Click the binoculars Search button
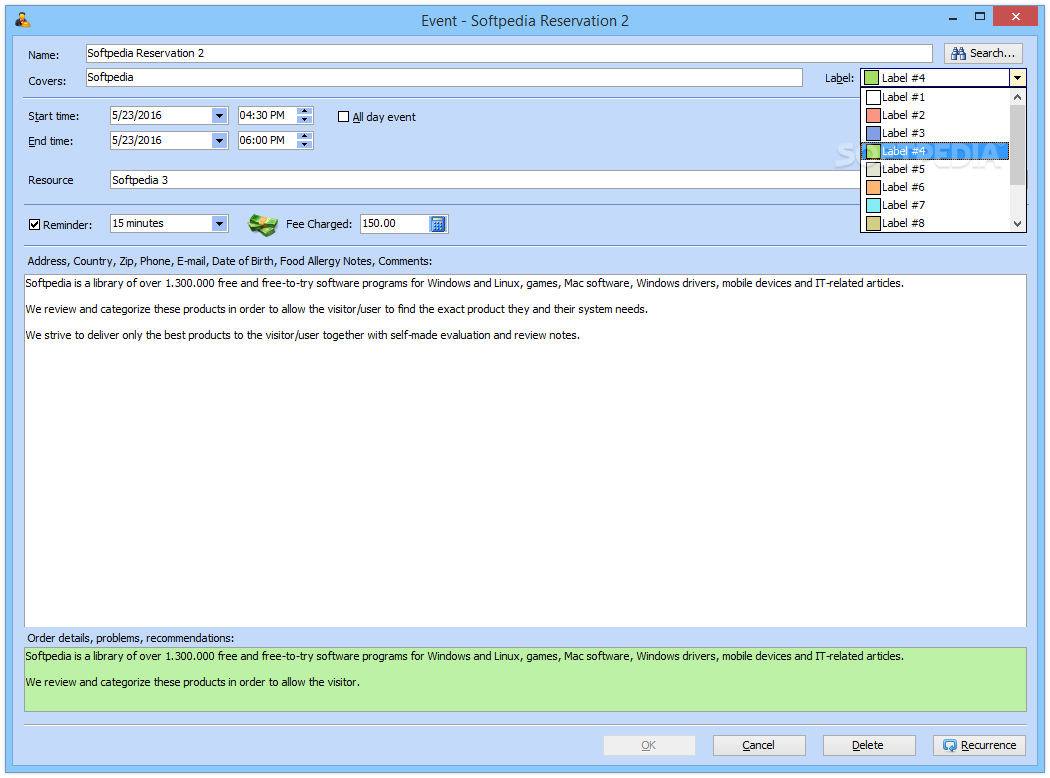Screen dimensions: 1050x778 coord(983,53)
